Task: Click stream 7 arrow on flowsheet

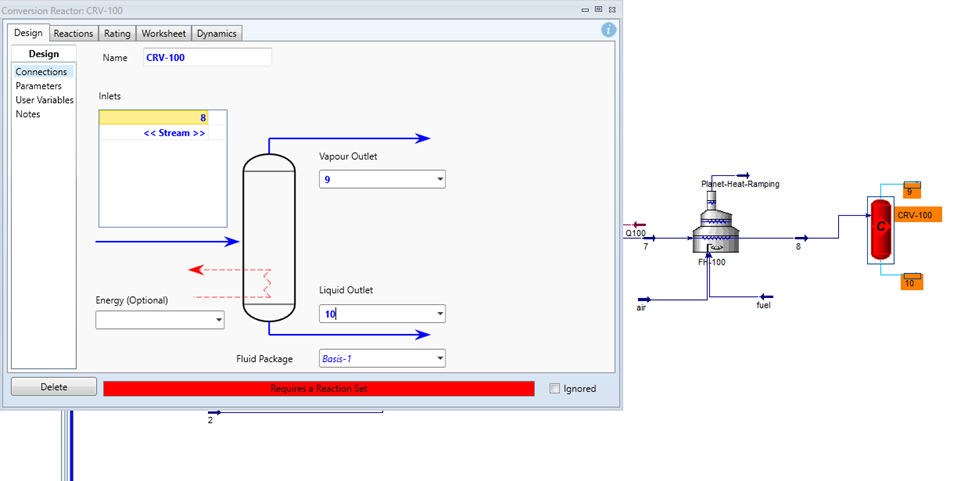Action: pos(649,238)
